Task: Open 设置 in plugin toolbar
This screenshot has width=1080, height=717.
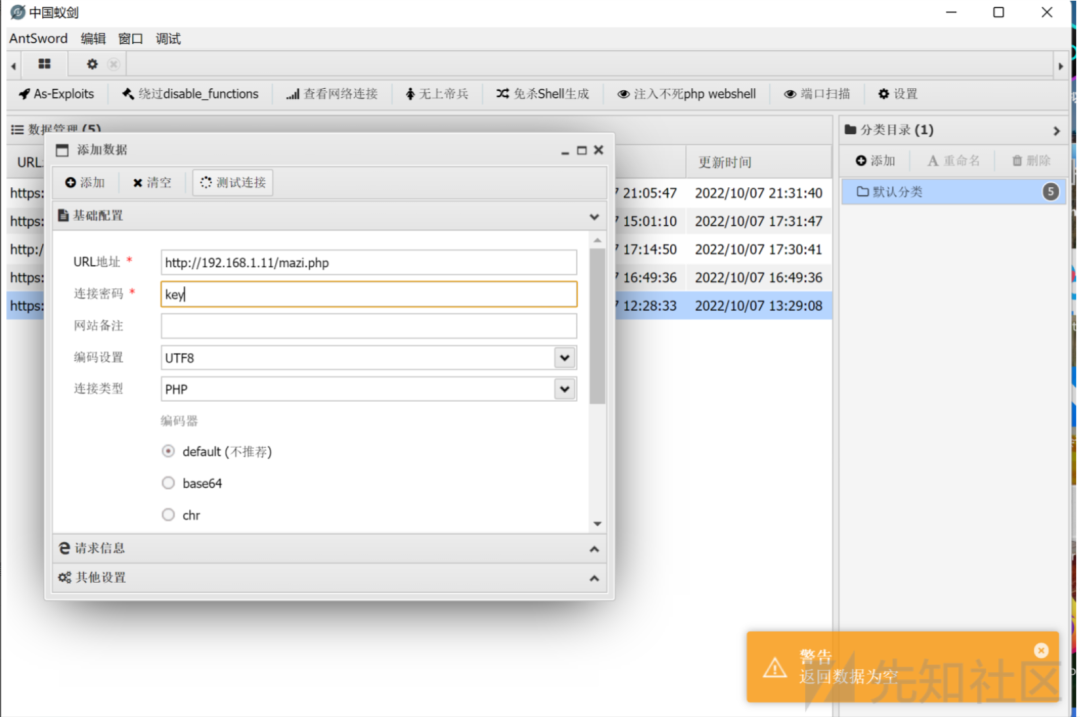Action: click(x=897, y=94)
